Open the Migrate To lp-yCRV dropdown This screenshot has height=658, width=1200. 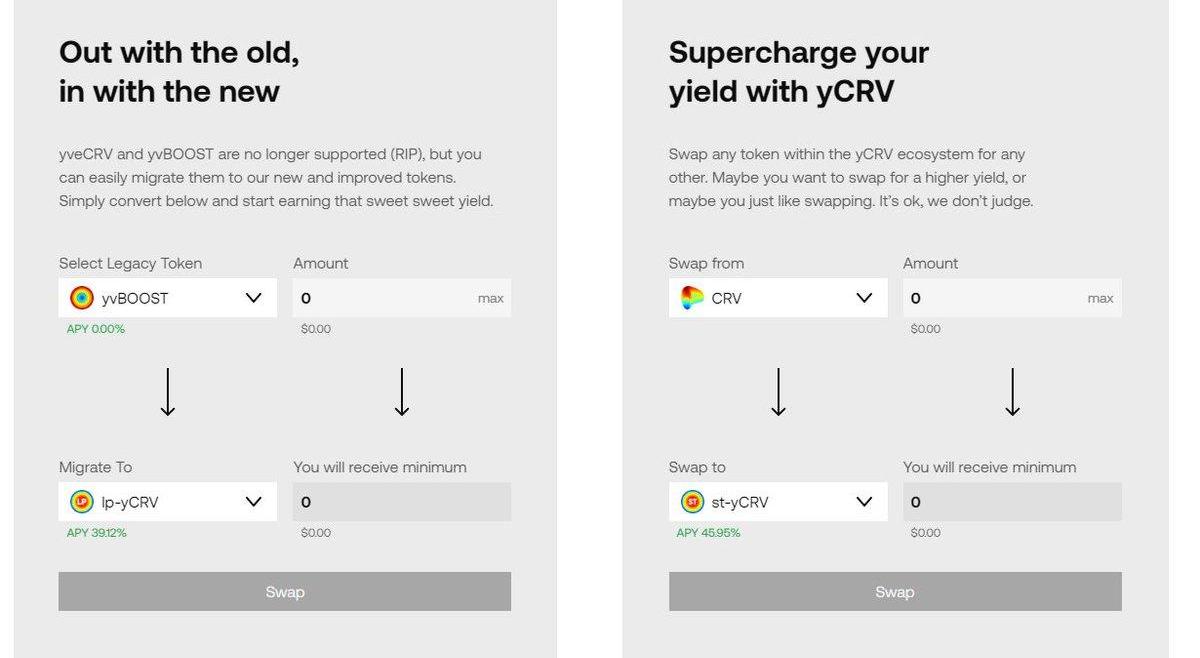tap(254, 502)
